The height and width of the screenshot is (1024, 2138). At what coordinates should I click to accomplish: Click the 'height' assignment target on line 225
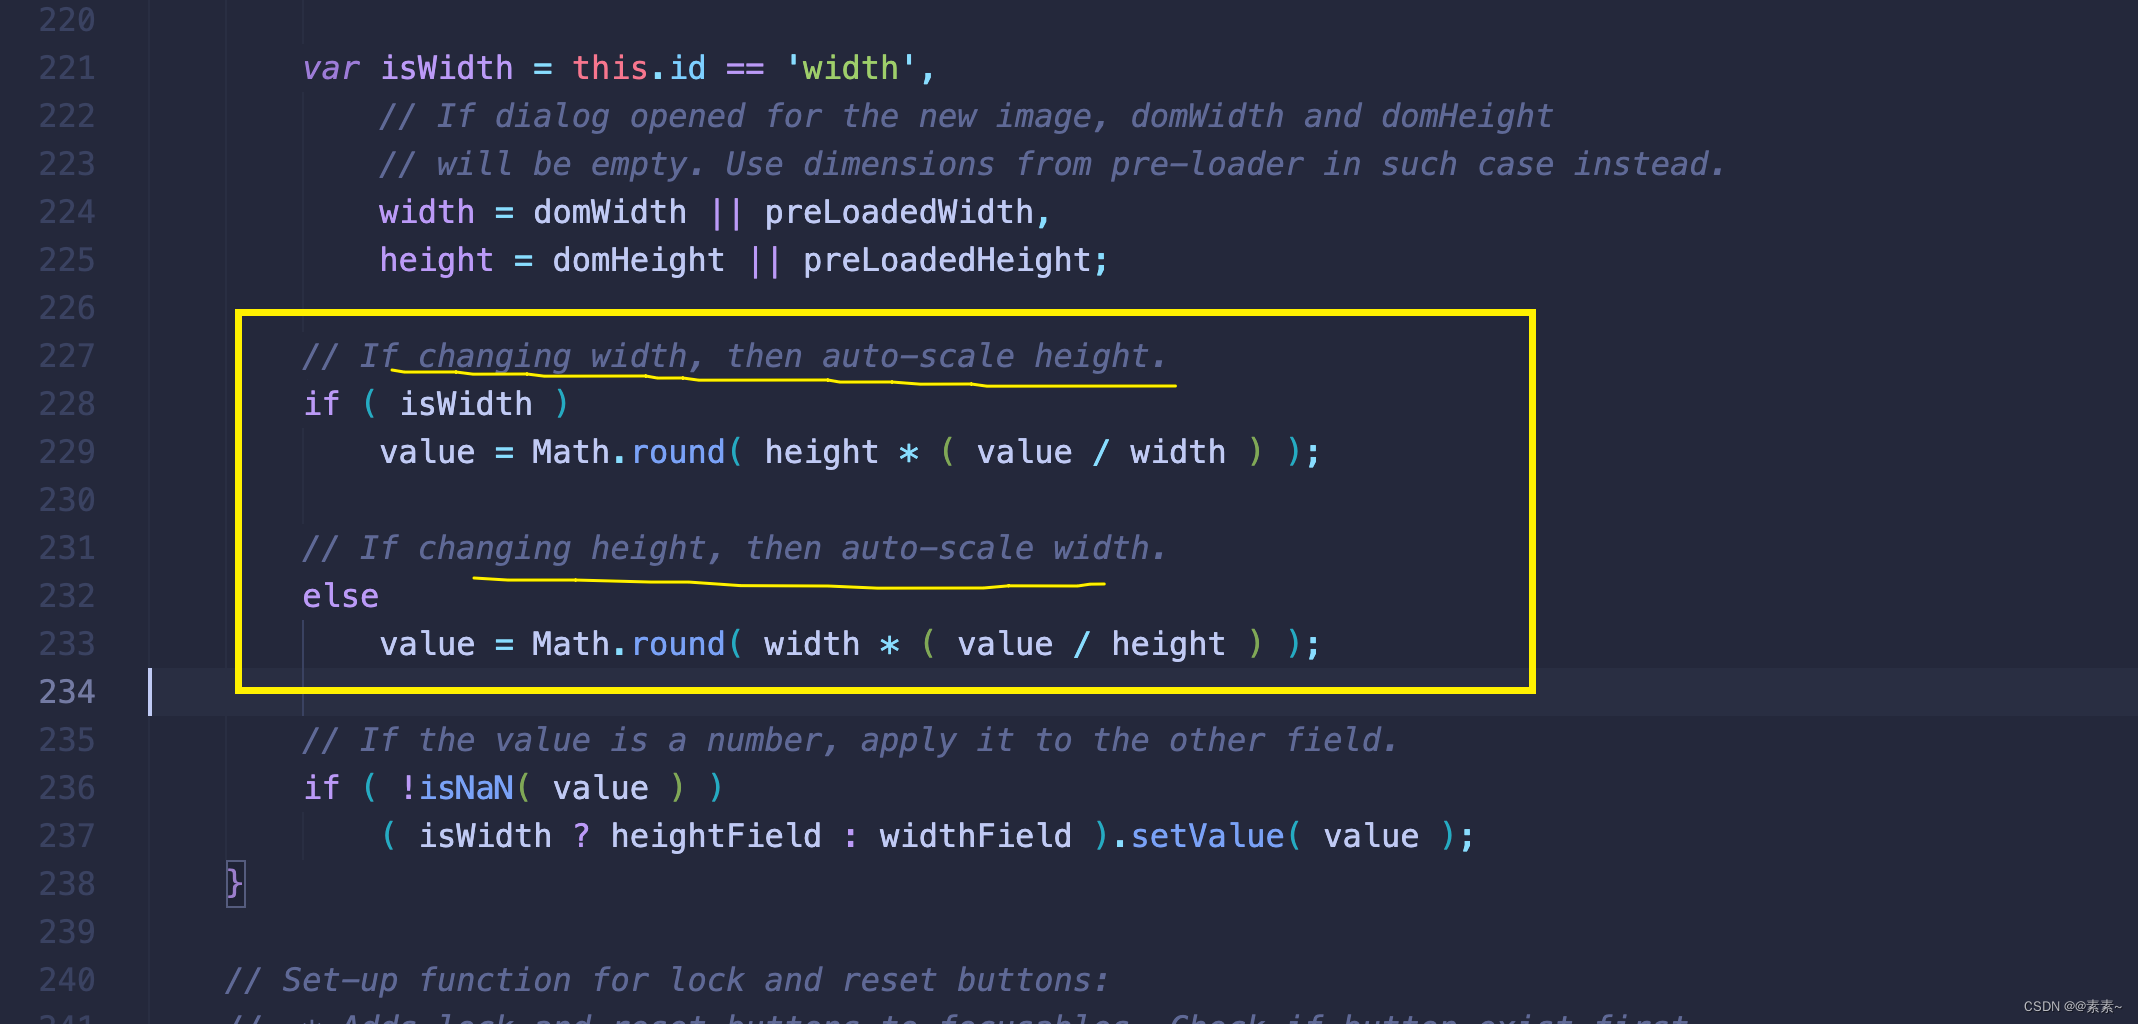437,260
